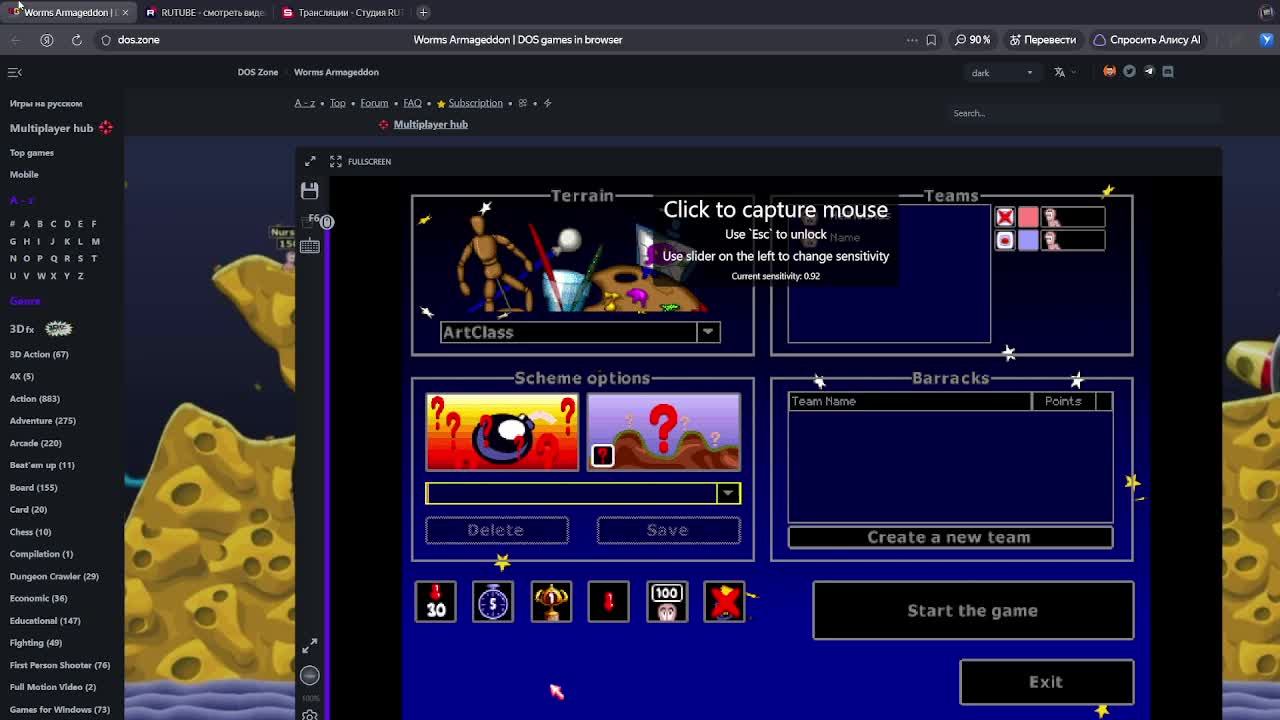The image size is (1280, 720).
Task: Click the empty scheme name field
Action: coord(571,493)
